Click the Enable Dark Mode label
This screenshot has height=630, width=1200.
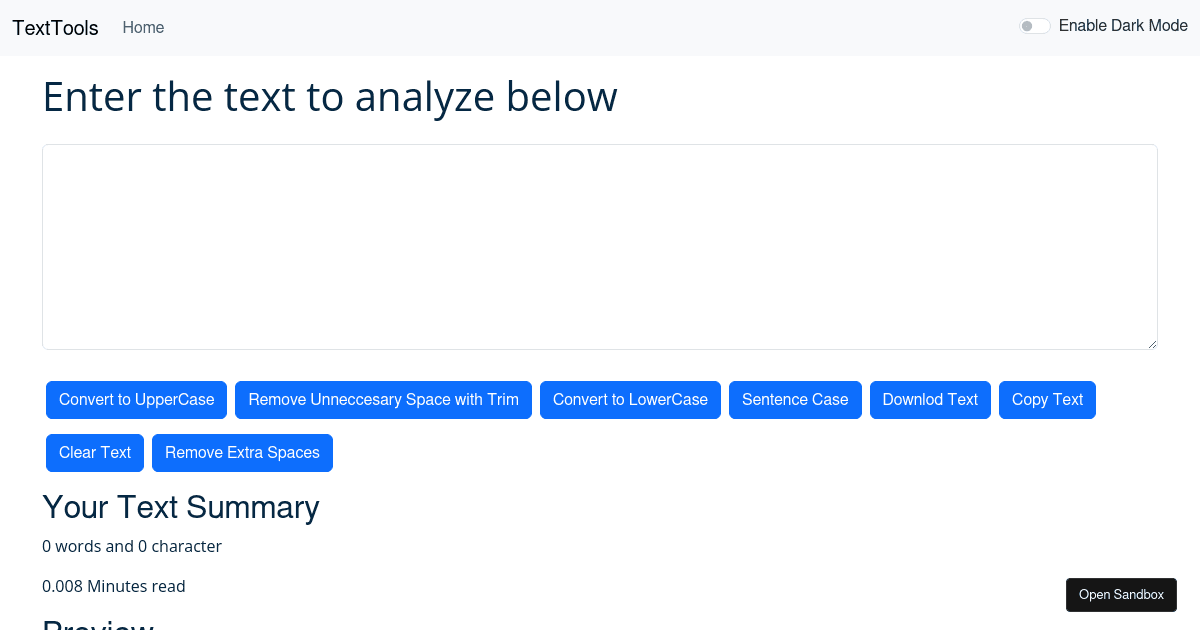pos(1123,25)
